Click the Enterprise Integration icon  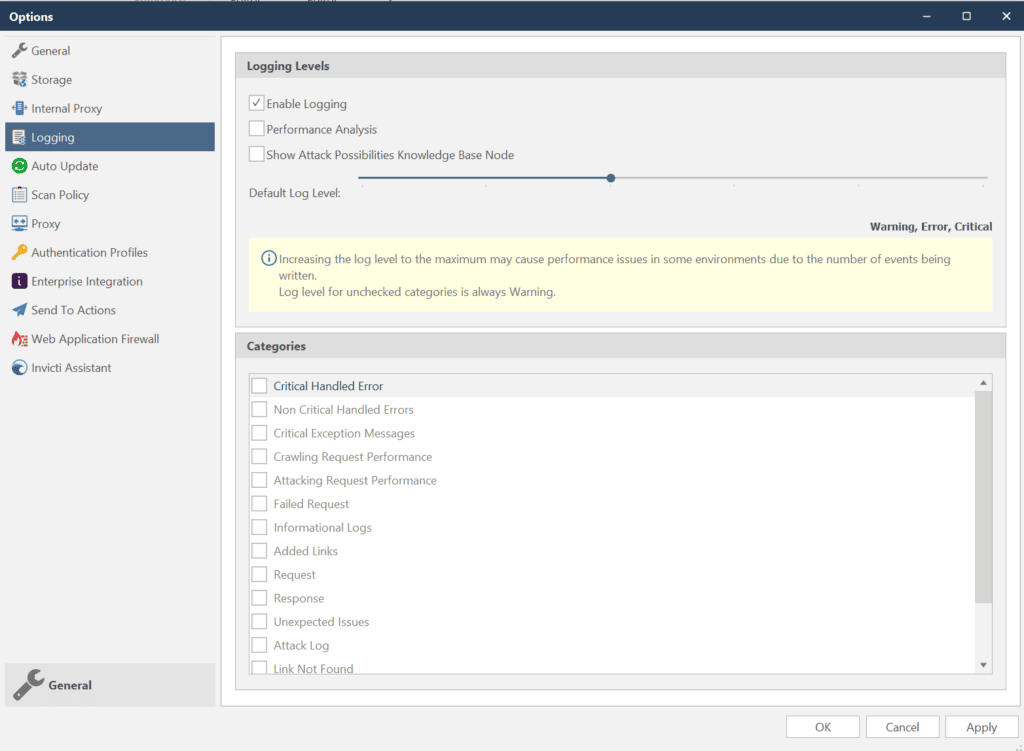click(x=22, y=281)
